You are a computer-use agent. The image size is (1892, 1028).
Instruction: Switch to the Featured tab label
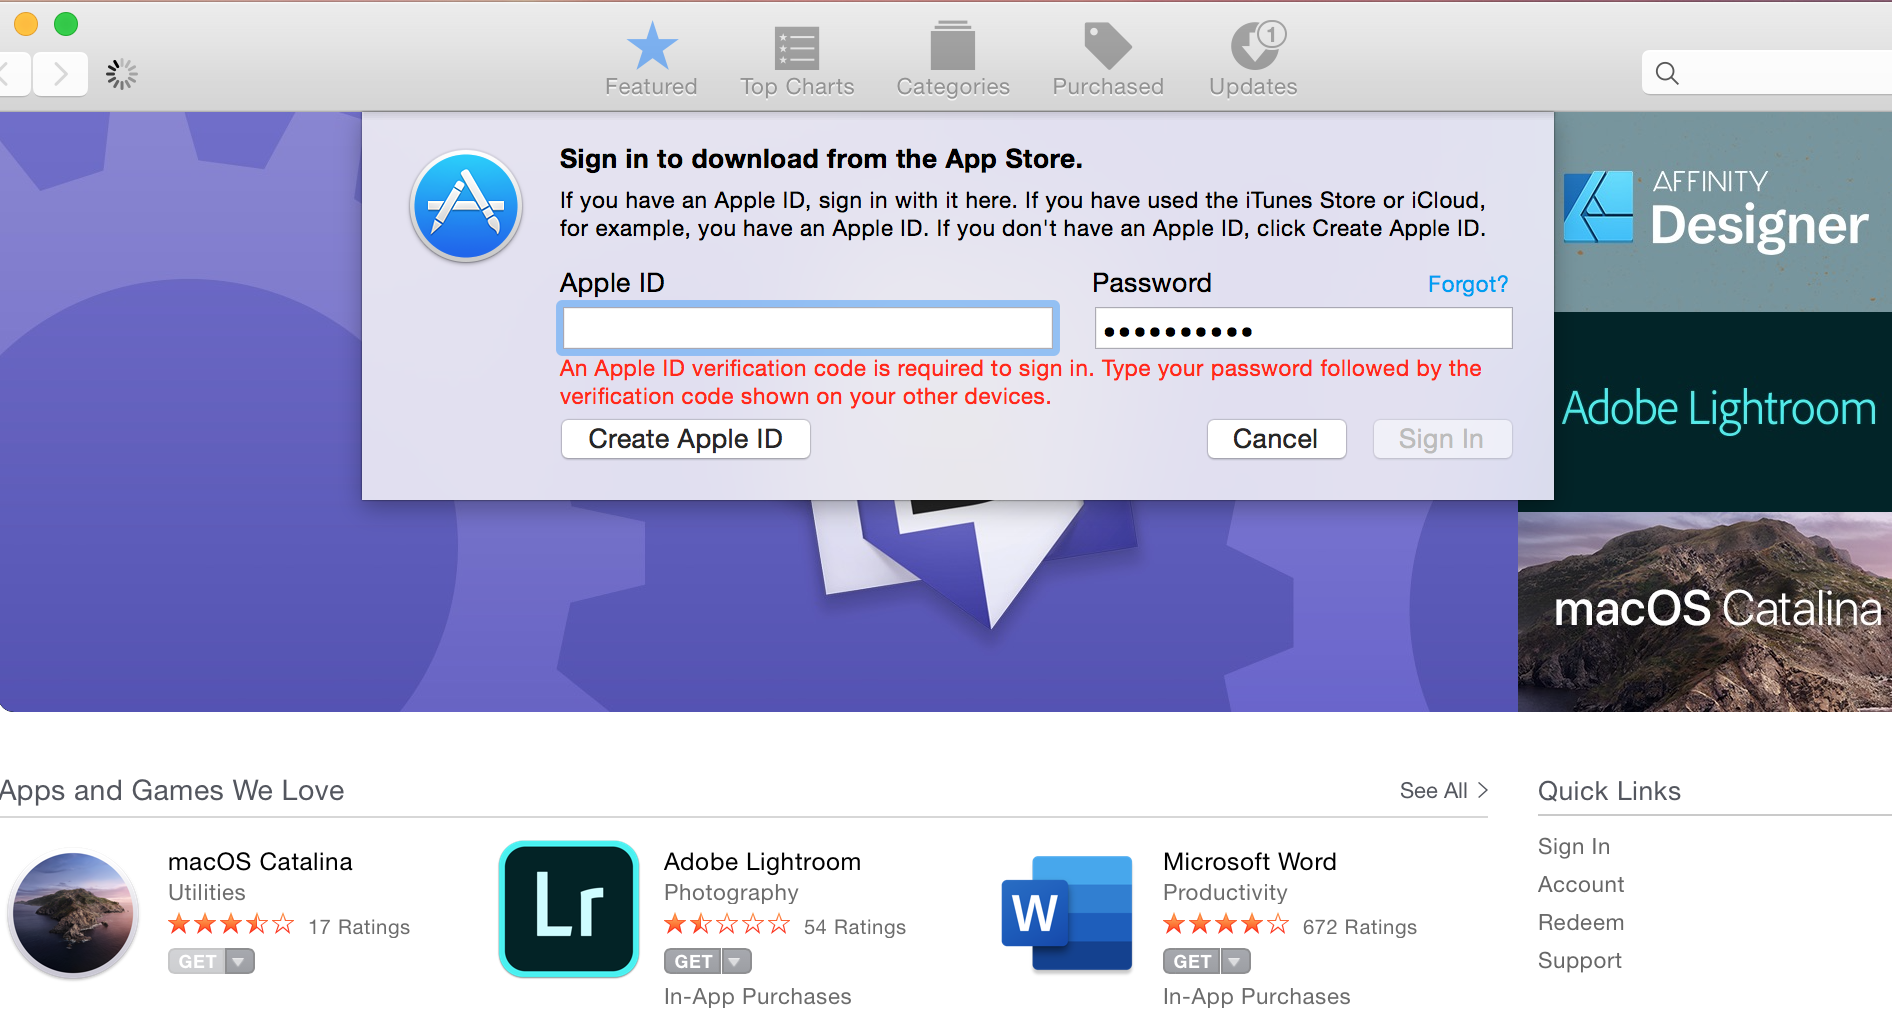[x=651, y=87]
